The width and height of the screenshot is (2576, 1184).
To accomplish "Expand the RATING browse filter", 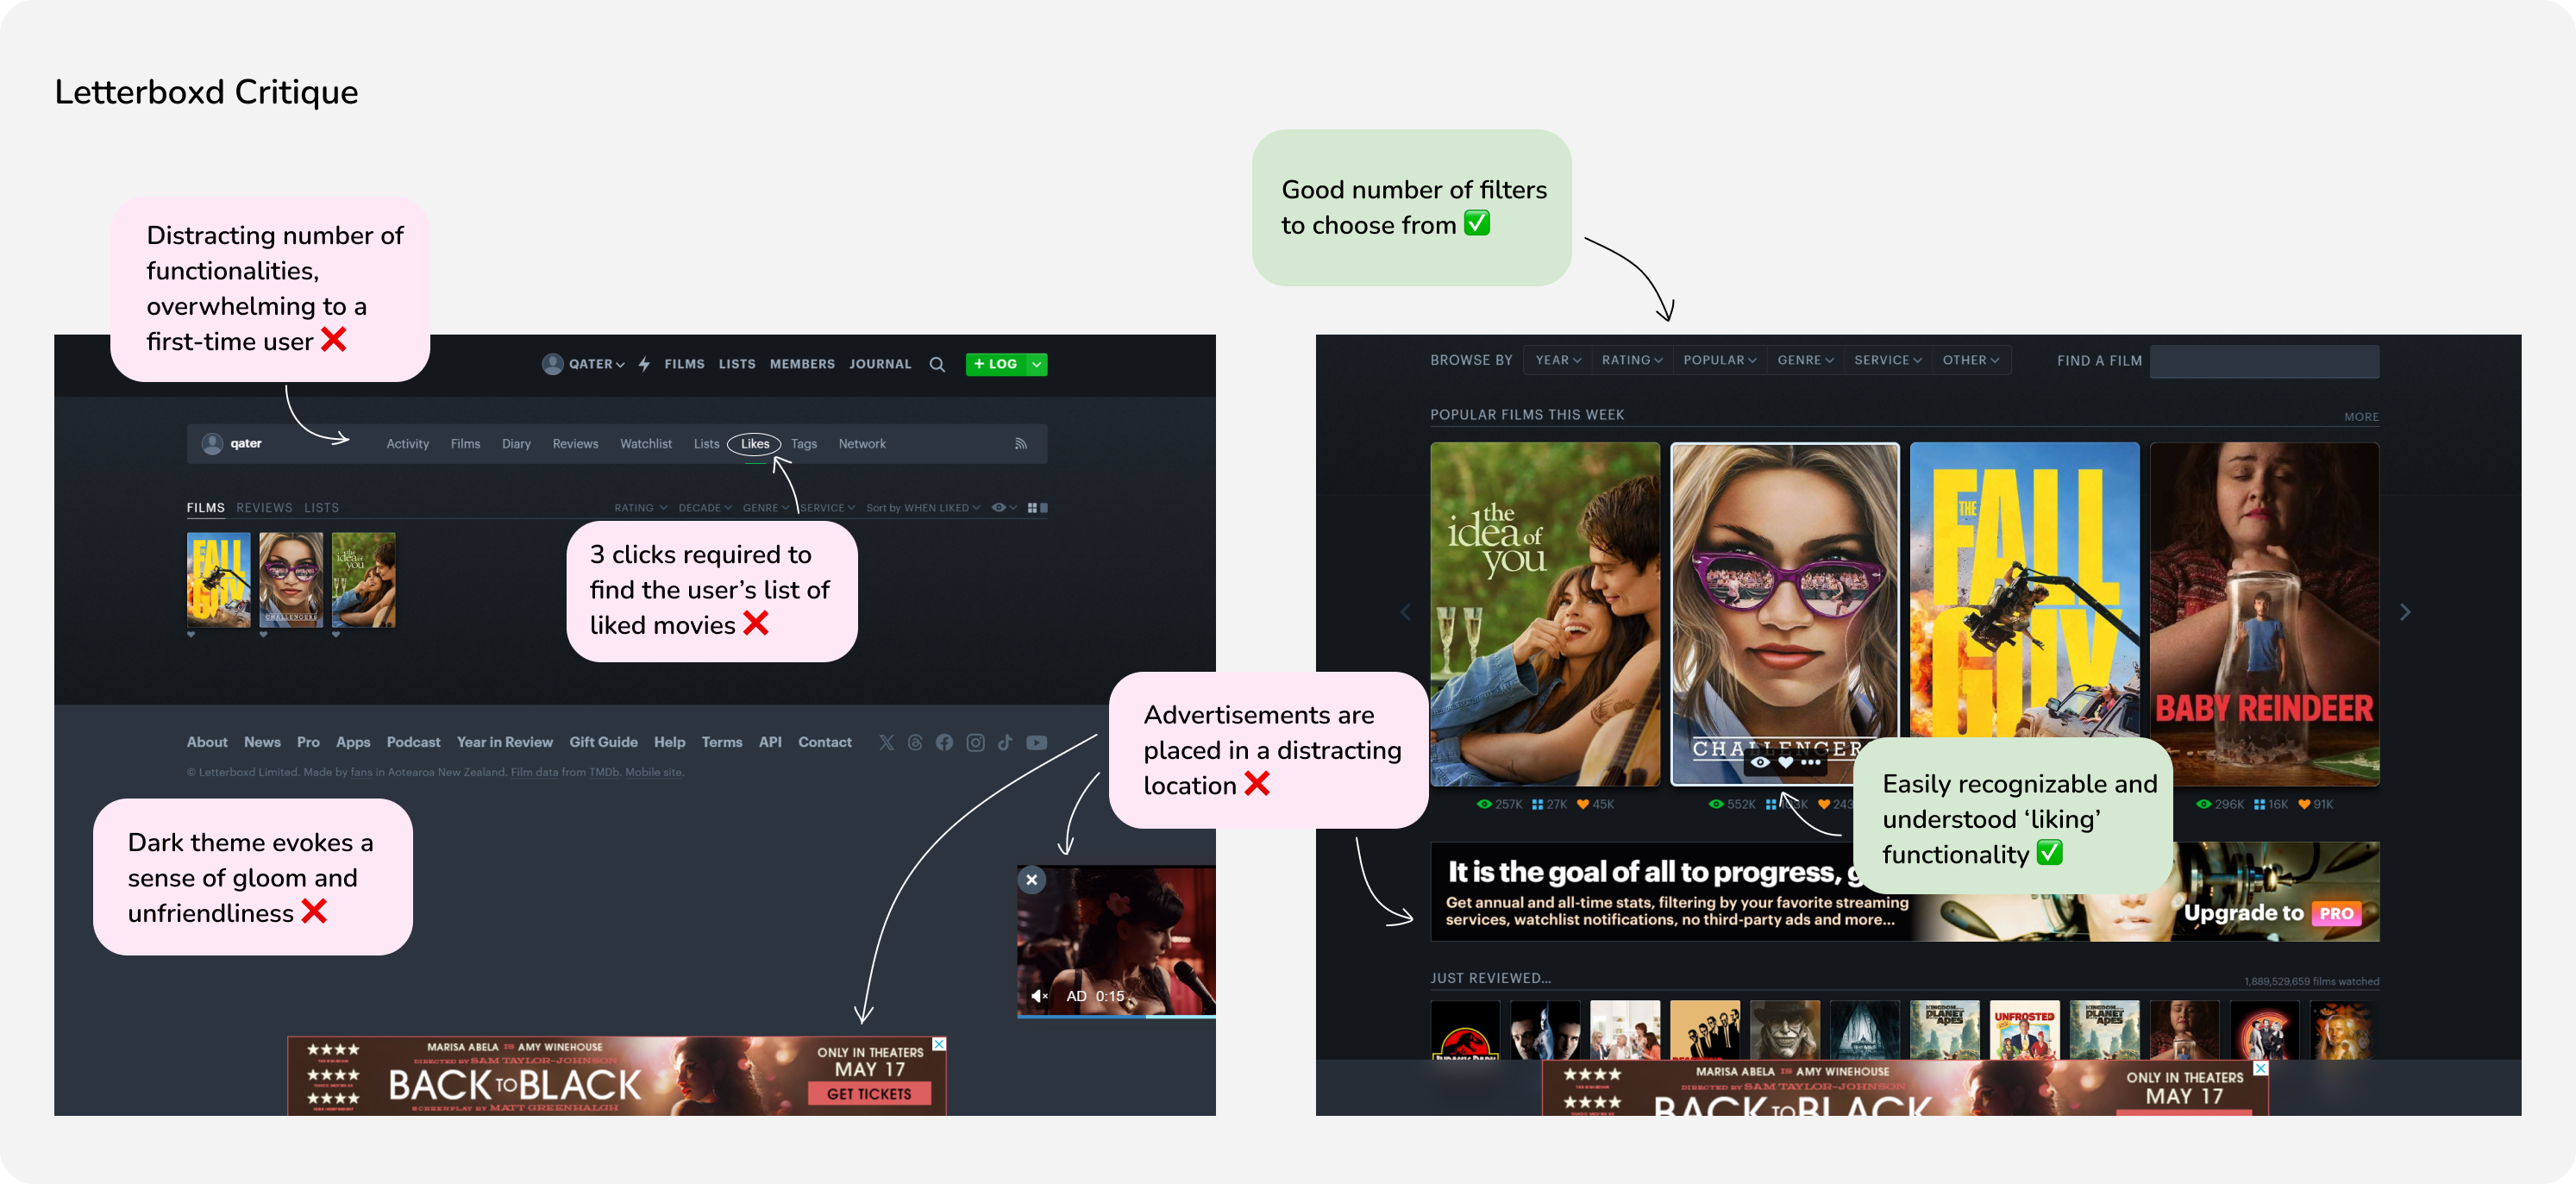I will tap(1633, 361).
